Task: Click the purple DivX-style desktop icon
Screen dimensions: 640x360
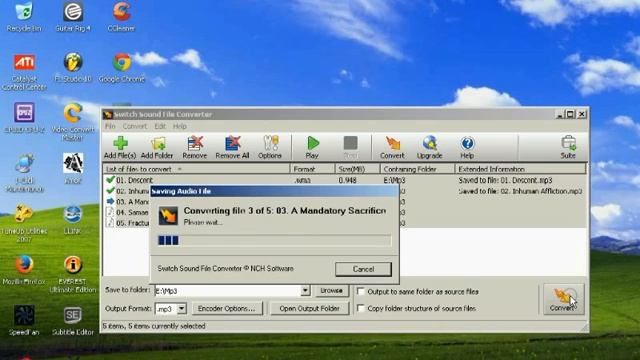Action: [x=24, y=118]
